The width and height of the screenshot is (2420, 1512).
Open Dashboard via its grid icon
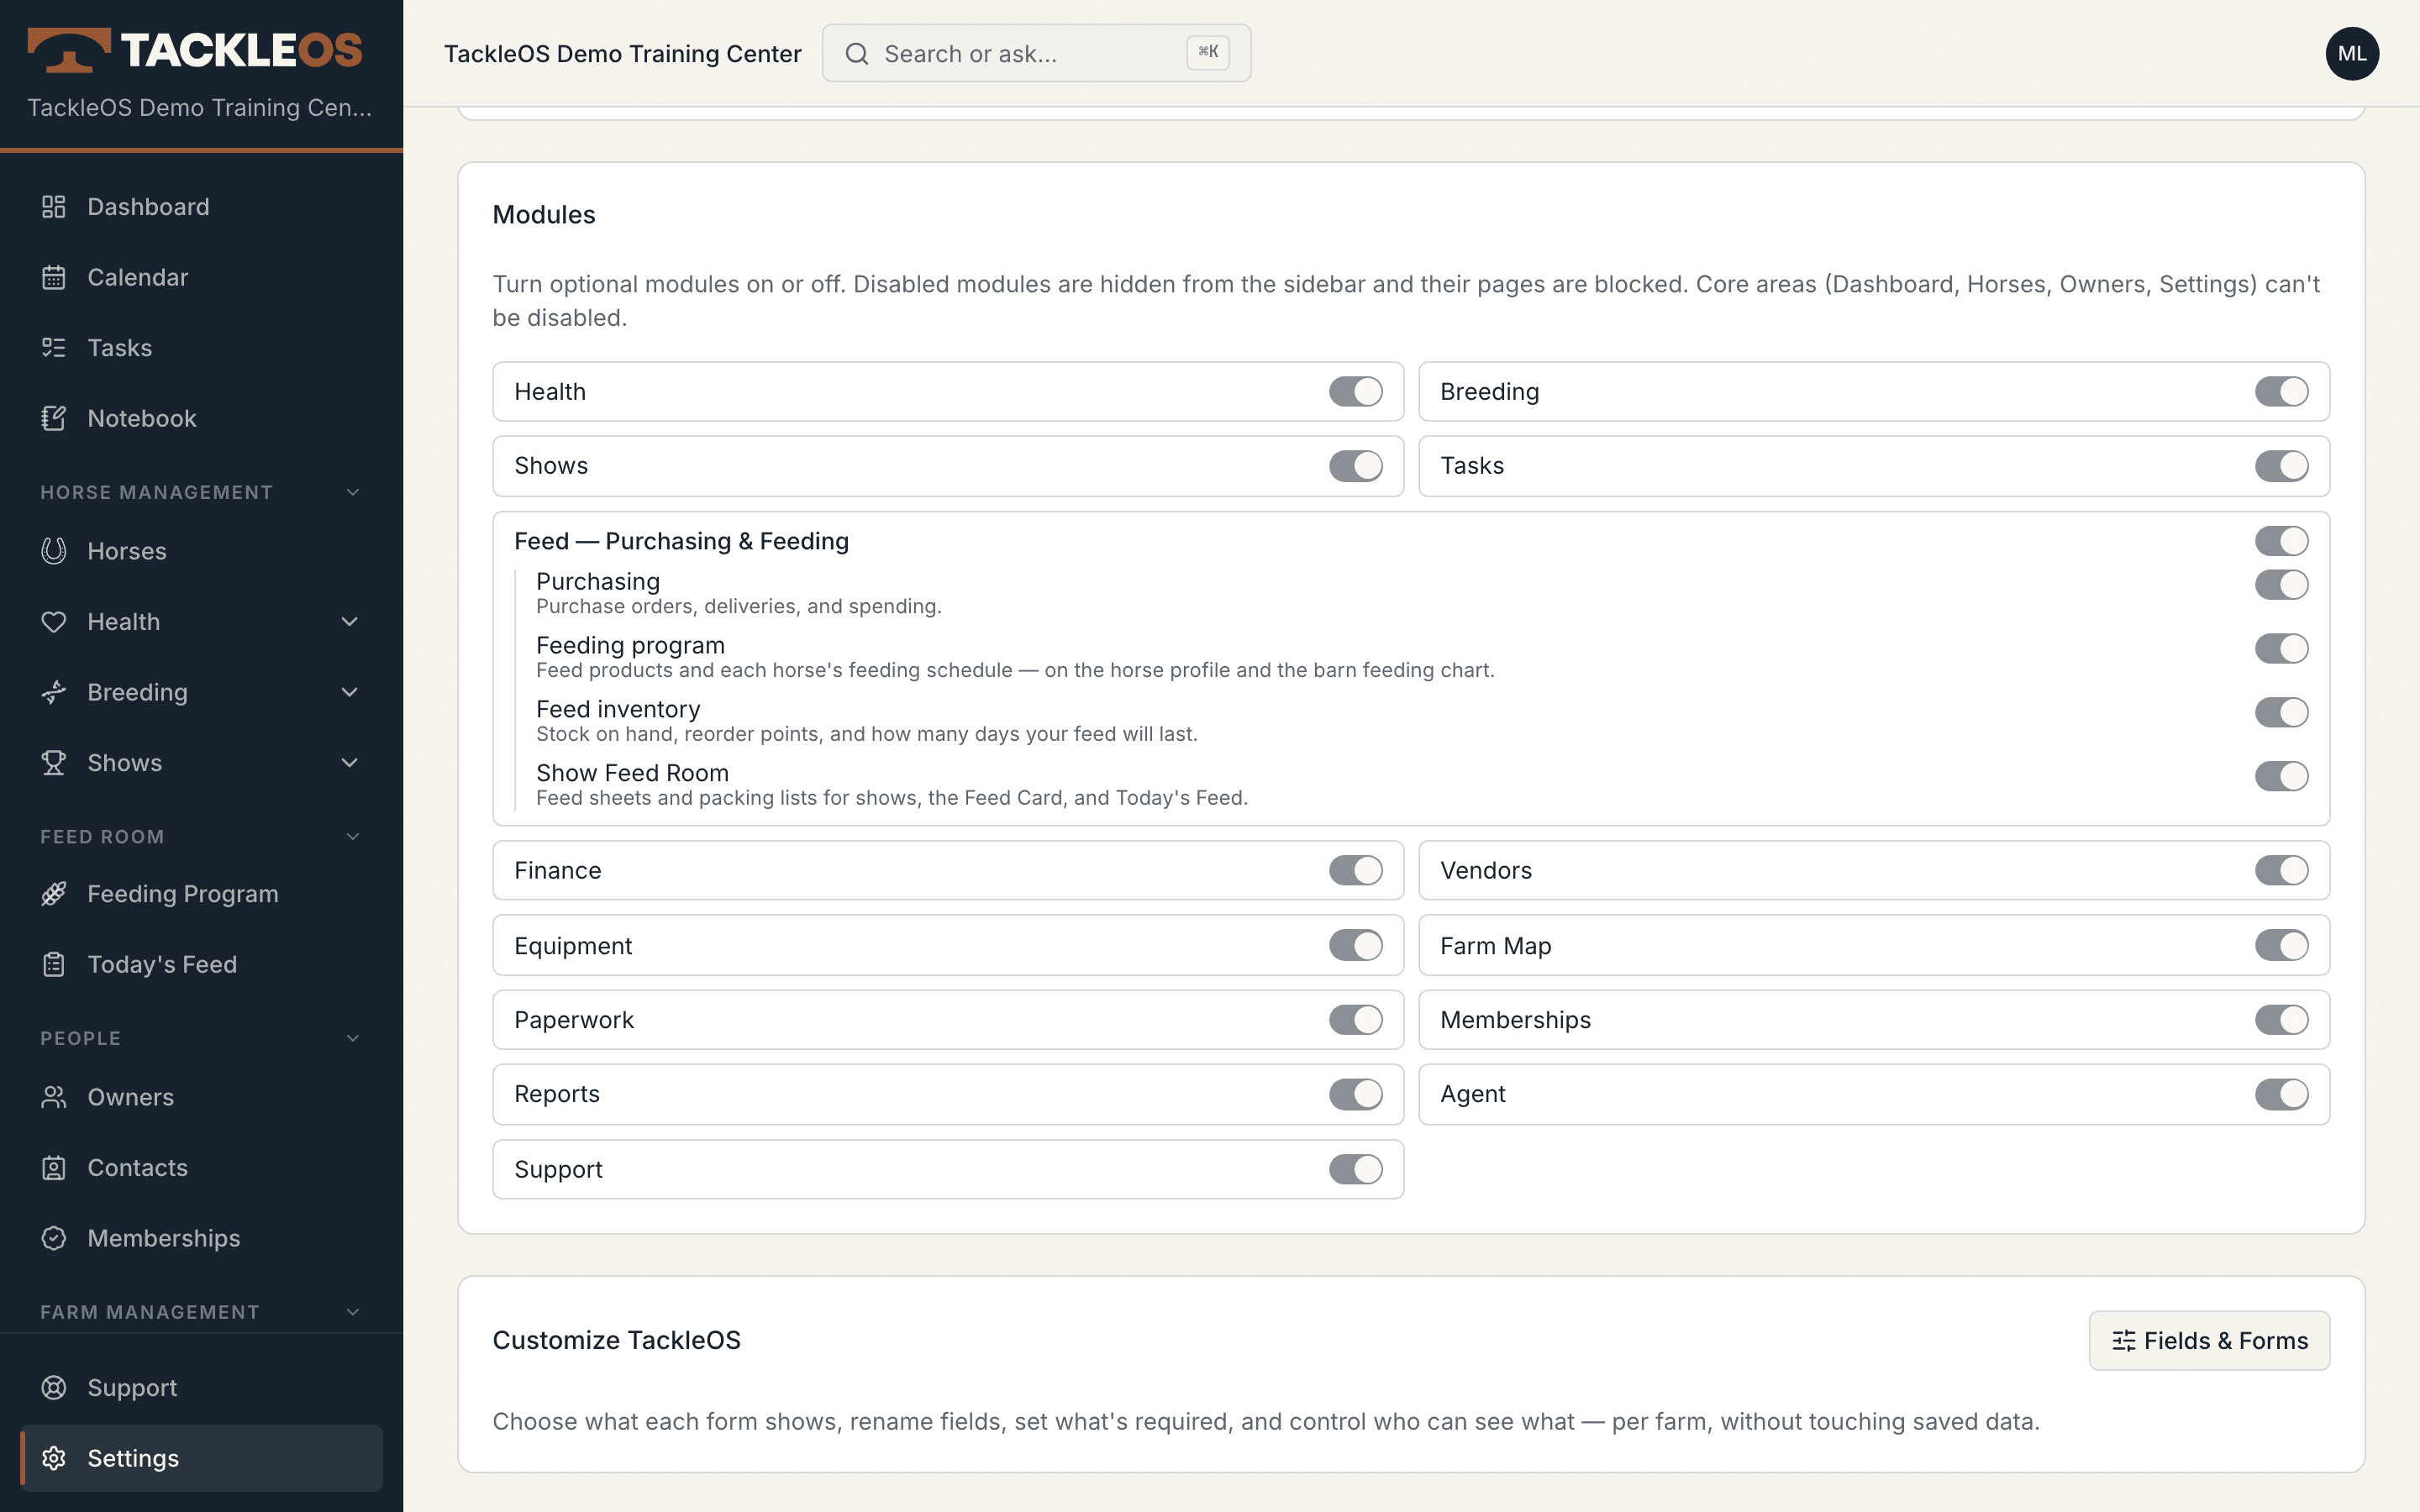54,207
